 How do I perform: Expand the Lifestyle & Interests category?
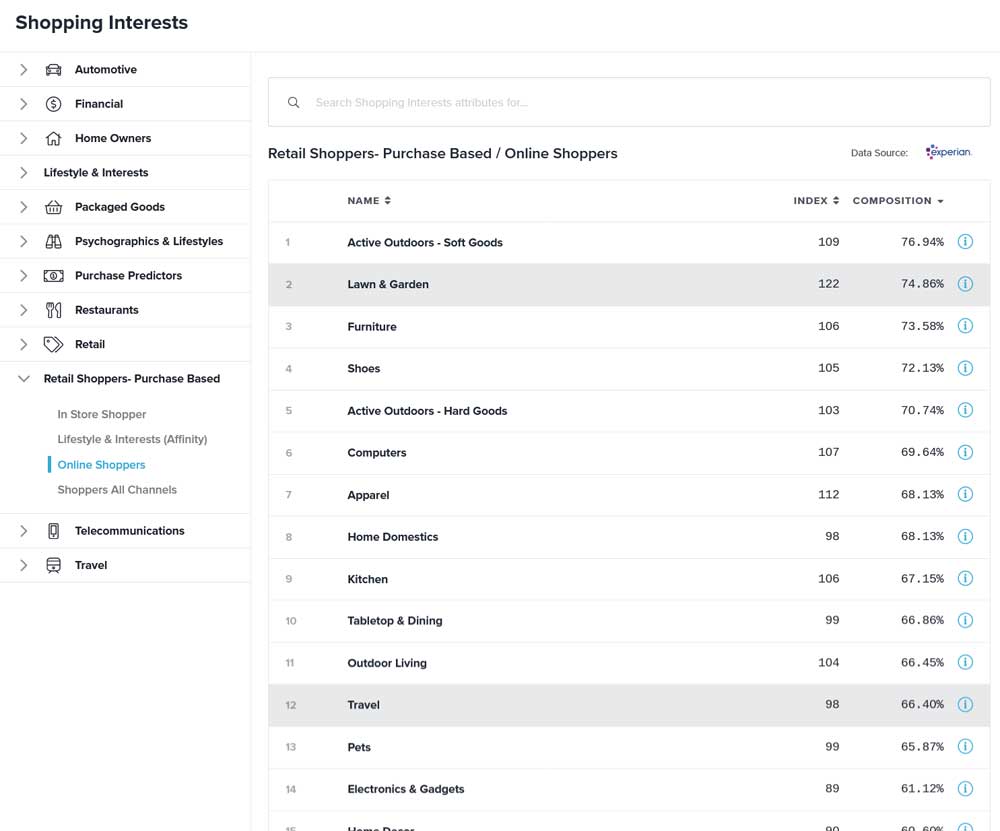(24, 173)
